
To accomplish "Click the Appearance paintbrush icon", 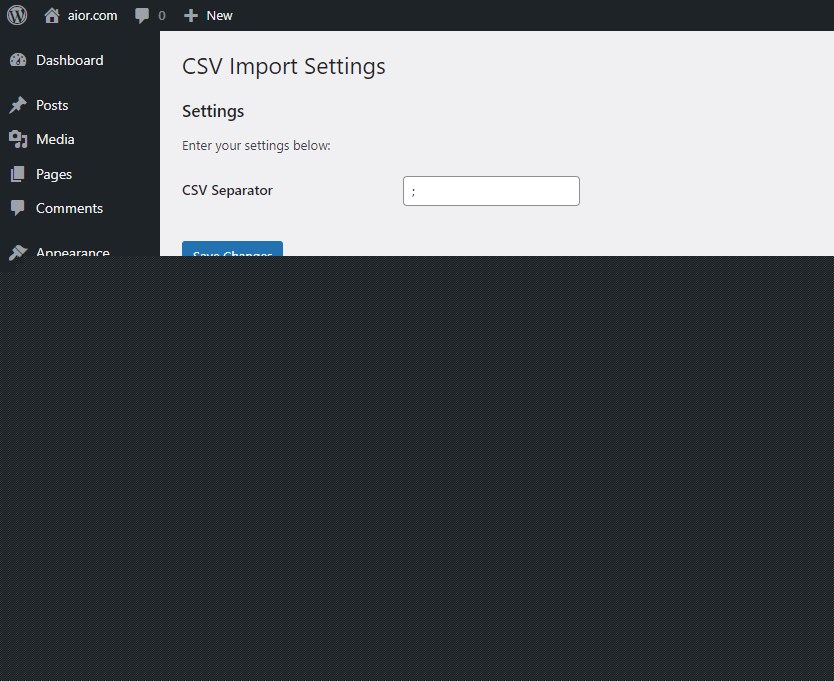I will (18, 251).
